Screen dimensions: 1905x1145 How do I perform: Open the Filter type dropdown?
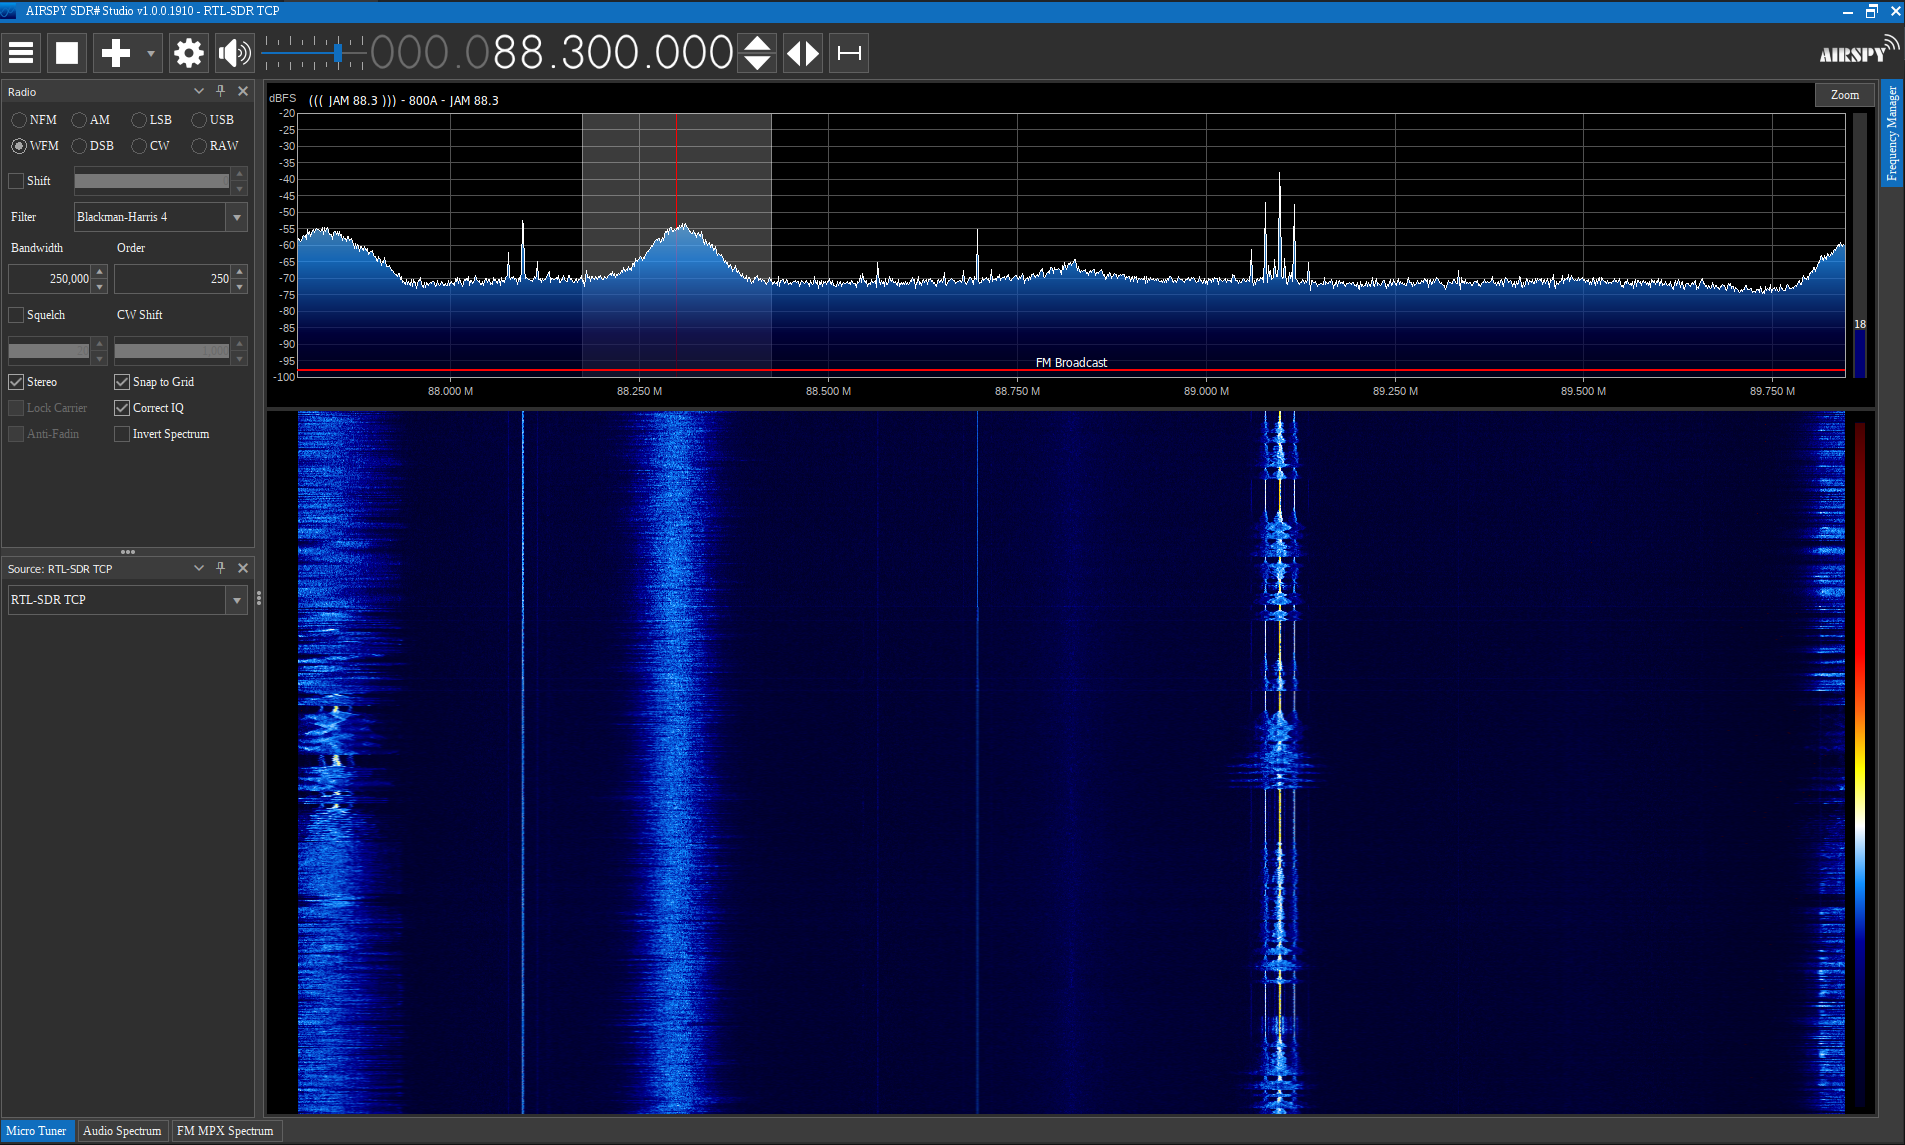pos(237,217)
